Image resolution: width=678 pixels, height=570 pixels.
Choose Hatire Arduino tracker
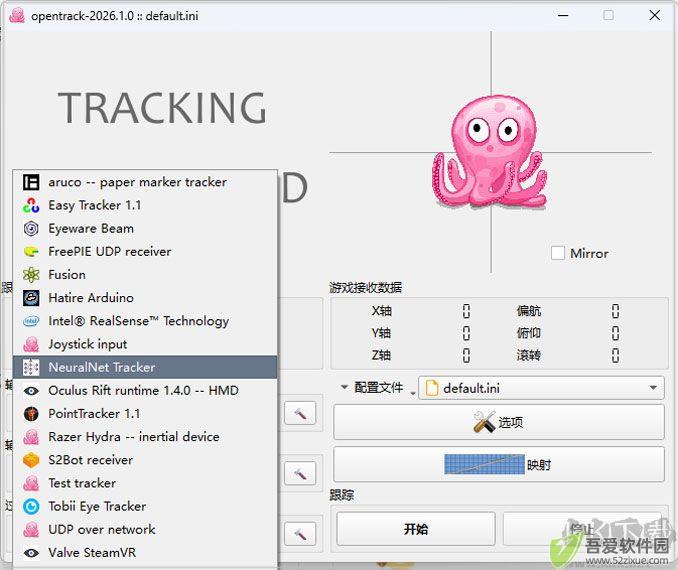pyautogui.click(x=145, y=298)
